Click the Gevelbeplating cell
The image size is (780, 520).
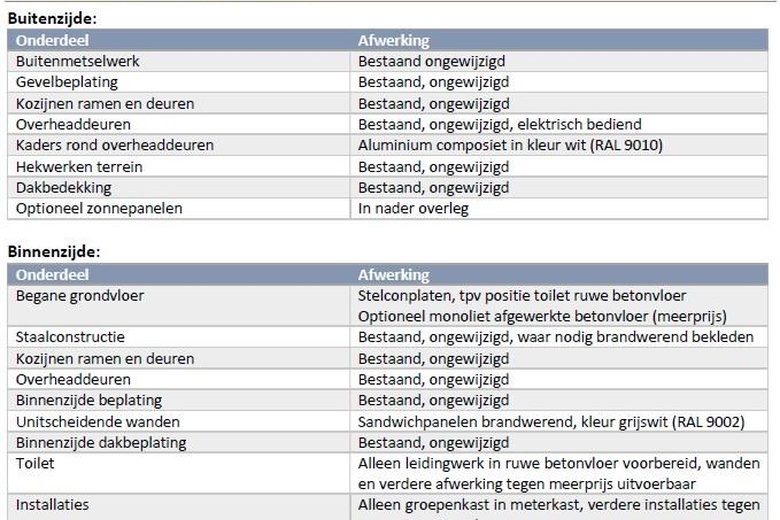pos(67,82)
